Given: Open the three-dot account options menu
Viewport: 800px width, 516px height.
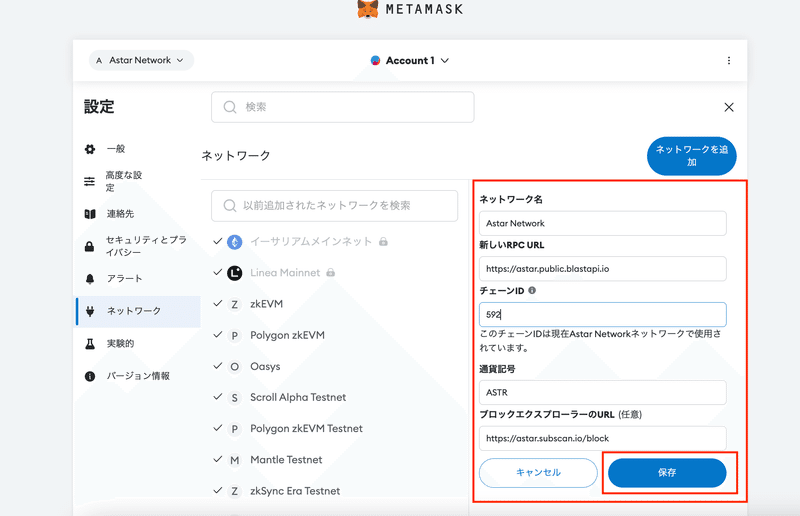Looking at the screenshot, I should click(729, 60).
